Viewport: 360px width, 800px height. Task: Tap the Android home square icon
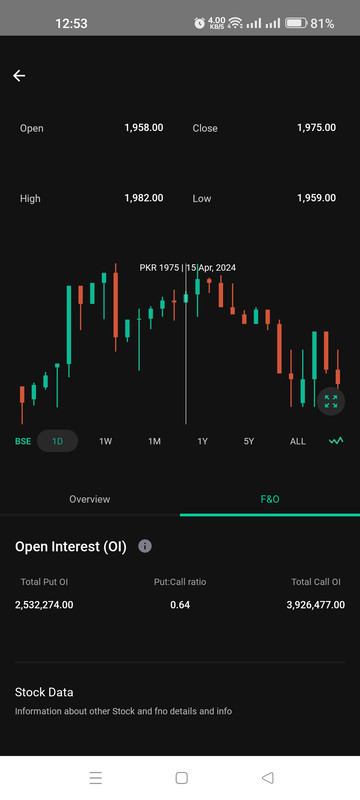(x=182, y=778)
